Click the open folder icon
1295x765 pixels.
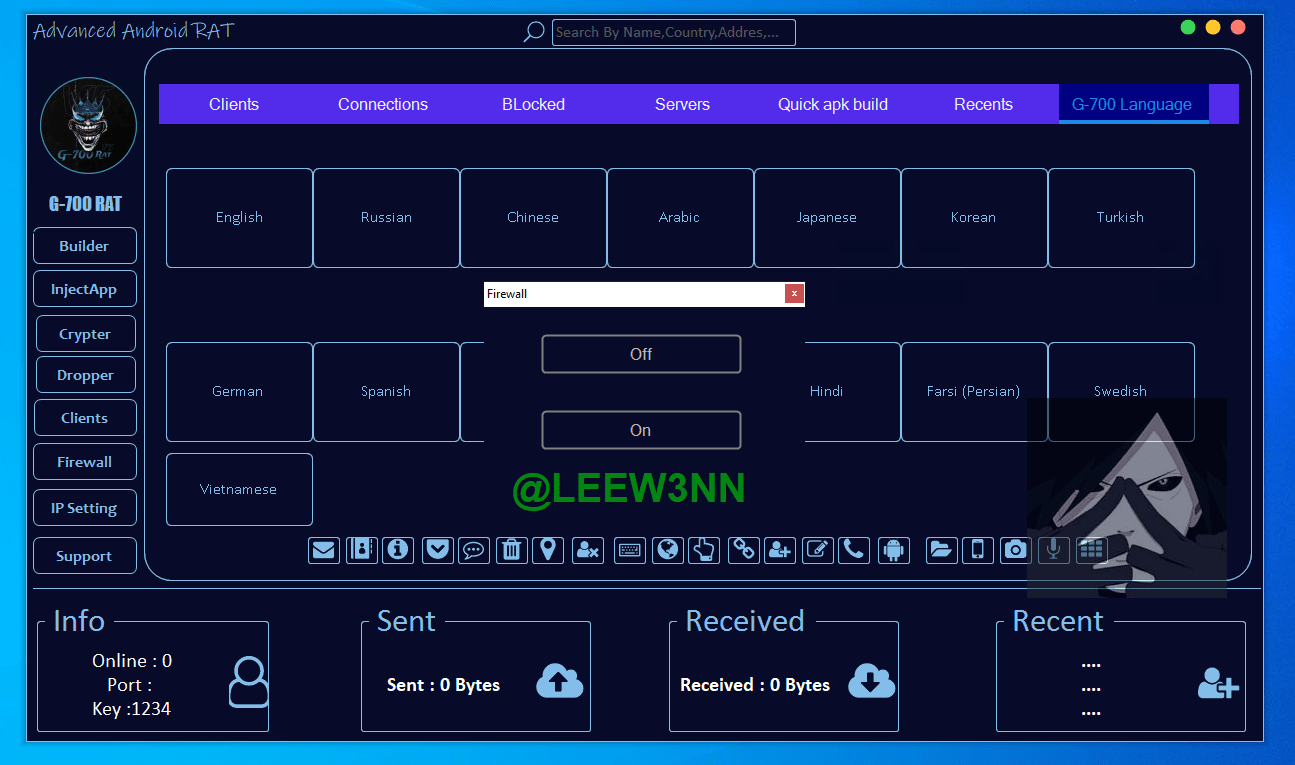click(x=941, y=550)
